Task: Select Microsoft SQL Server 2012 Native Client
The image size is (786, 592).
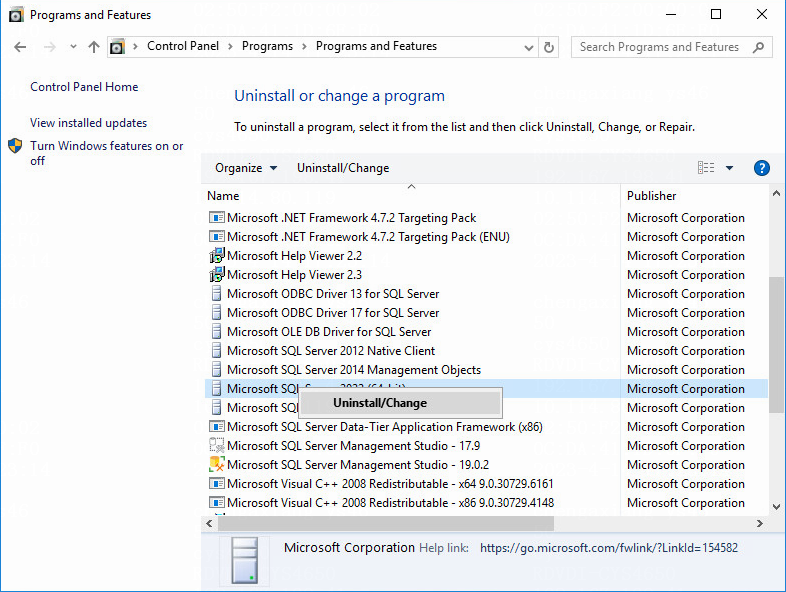Action: coord(331,351)
